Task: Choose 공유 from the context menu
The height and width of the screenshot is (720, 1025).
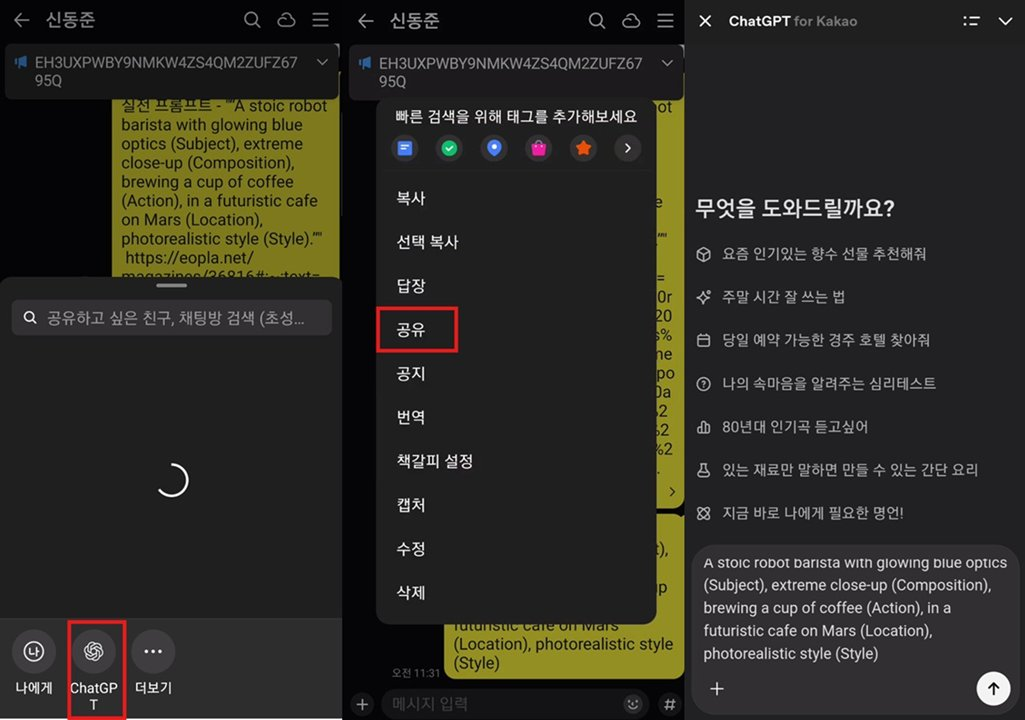Action: [411, 330]
